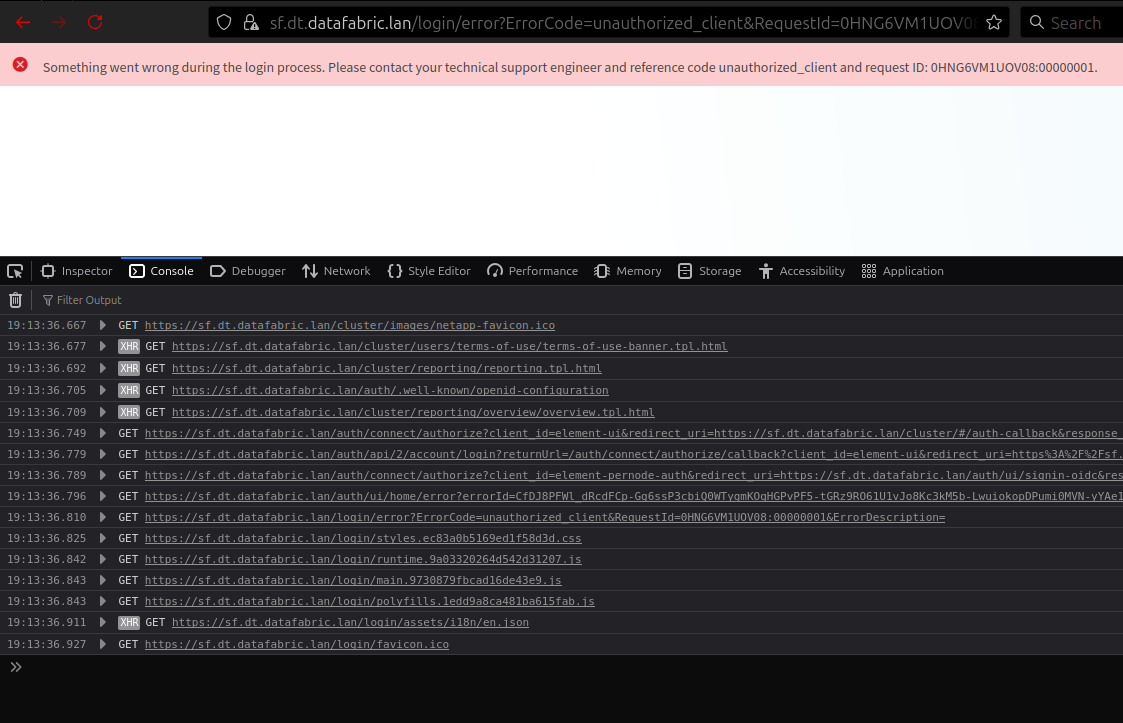This screenshot has width=1123, height=723.
Task: Click the red error icon in the banner
Action: [20, 64]
